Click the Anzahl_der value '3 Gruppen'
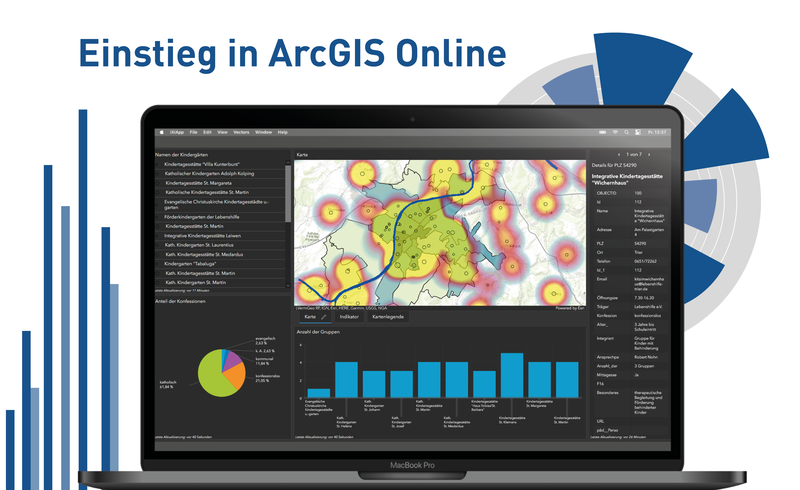800x490 pixels. 644,366
